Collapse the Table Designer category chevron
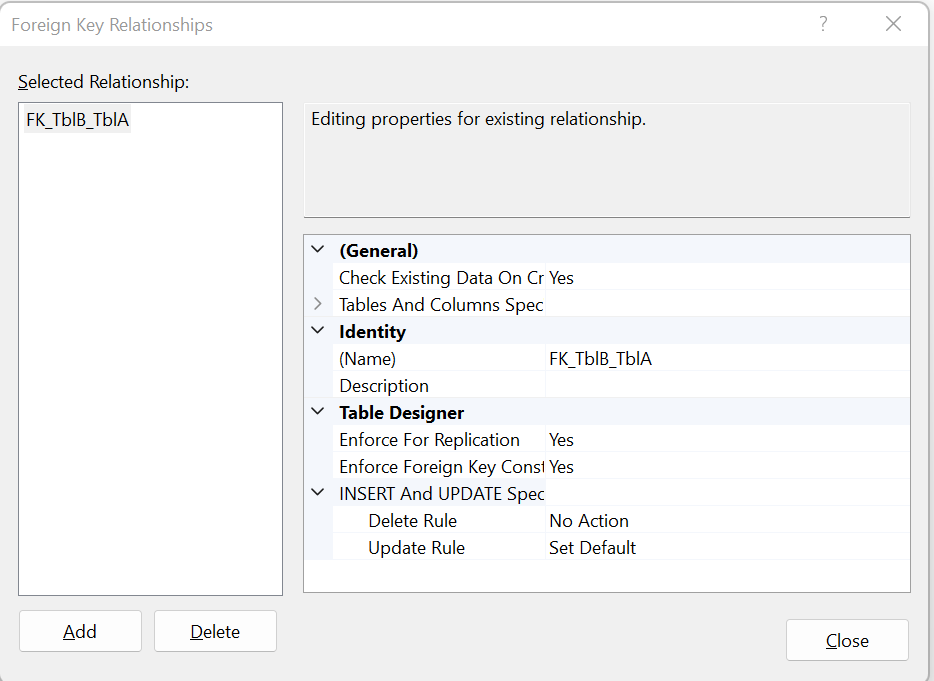This screenshot has height=681, width=934. pos(318,412)
